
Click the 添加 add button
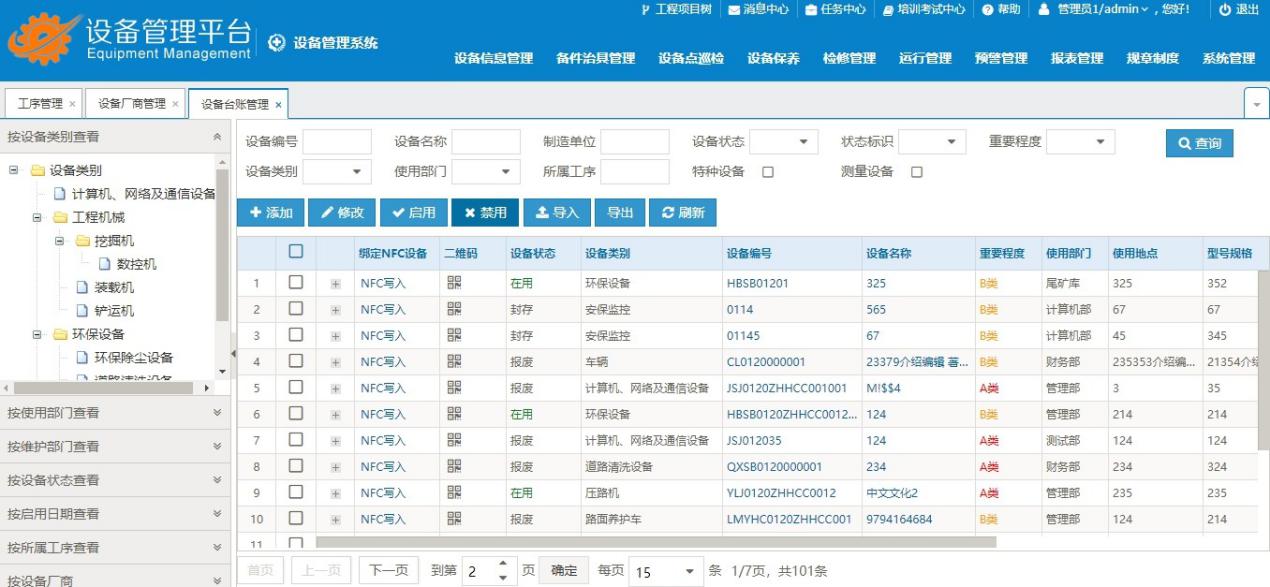pyautogui.click(x=270, y=213)
